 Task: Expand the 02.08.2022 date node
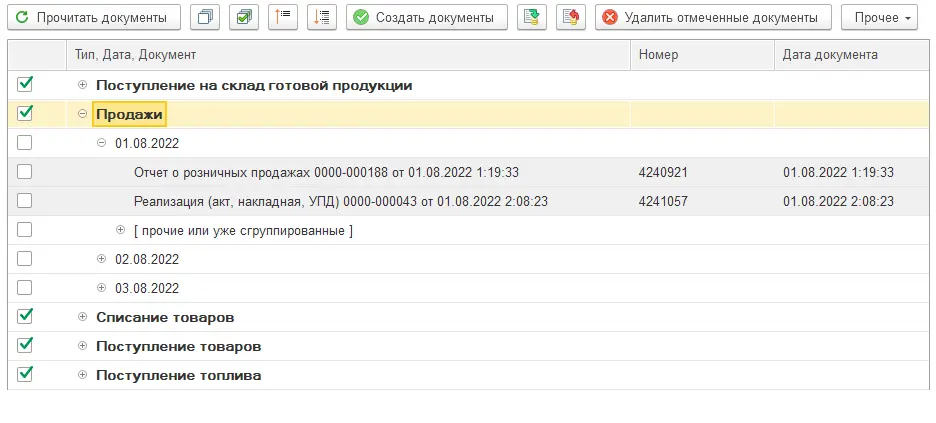[101, 259]
